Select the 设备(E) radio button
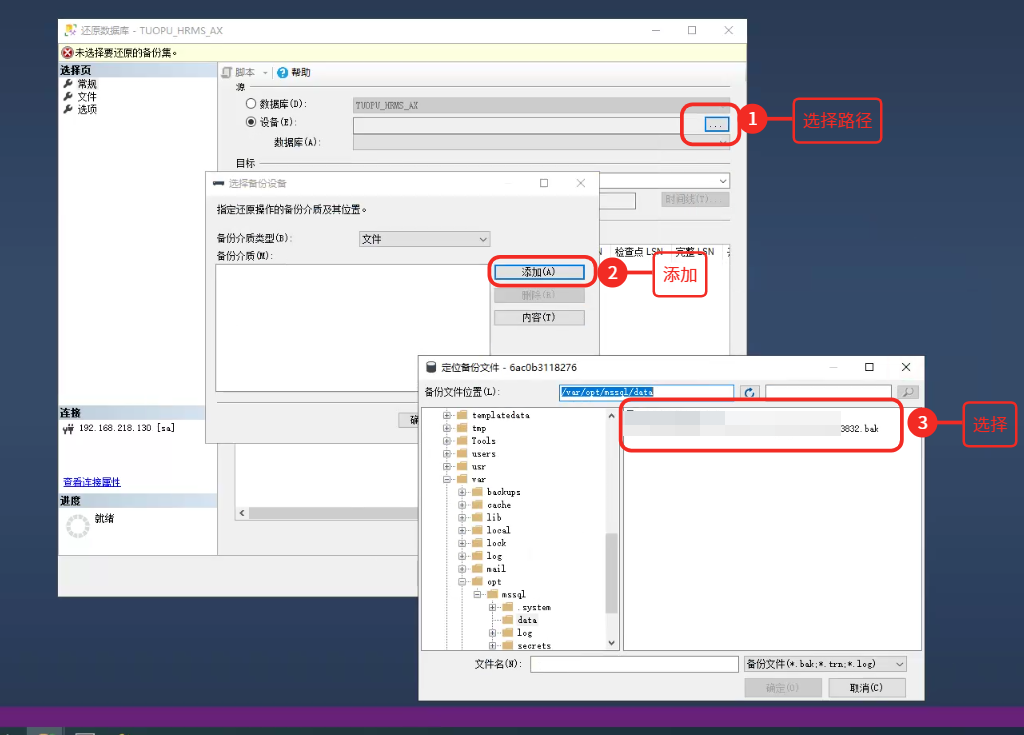Screen dimensions: 1024x735 pyautogui.click(x=250, y=123)
